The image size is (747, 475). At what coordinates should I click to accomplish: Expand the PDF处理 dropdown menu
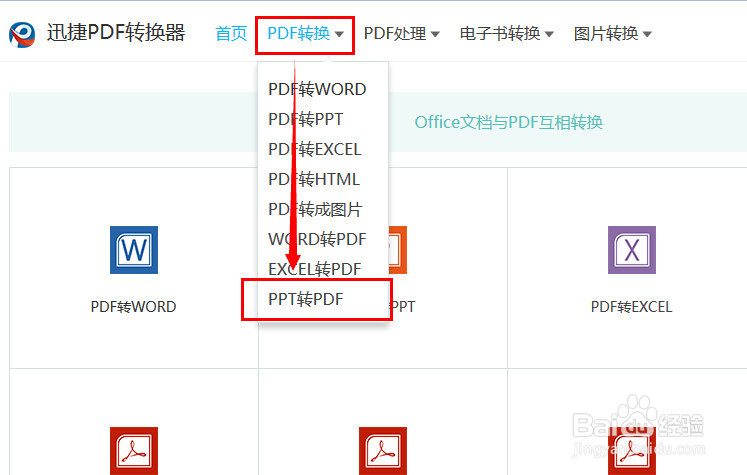tap(401, 34)
